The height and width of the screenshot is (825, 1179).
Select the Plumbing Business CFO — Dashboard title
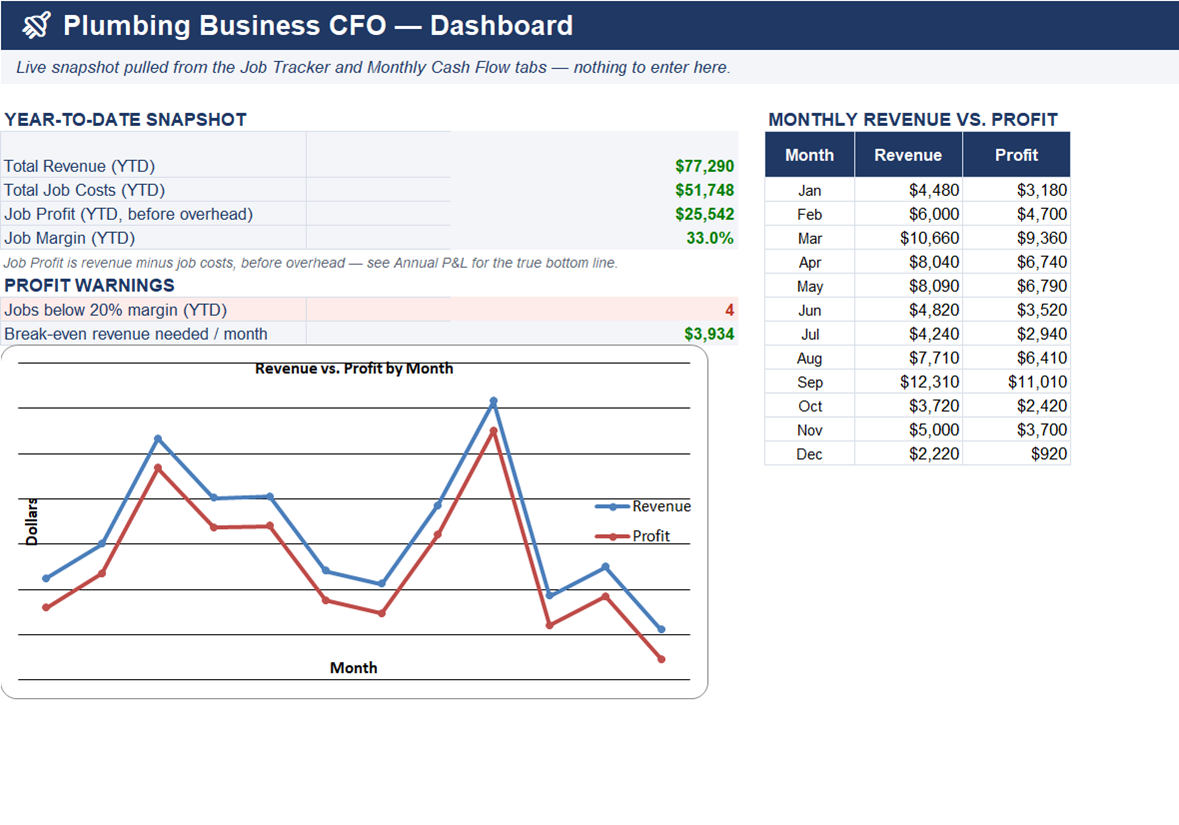[x=318, y=26]
